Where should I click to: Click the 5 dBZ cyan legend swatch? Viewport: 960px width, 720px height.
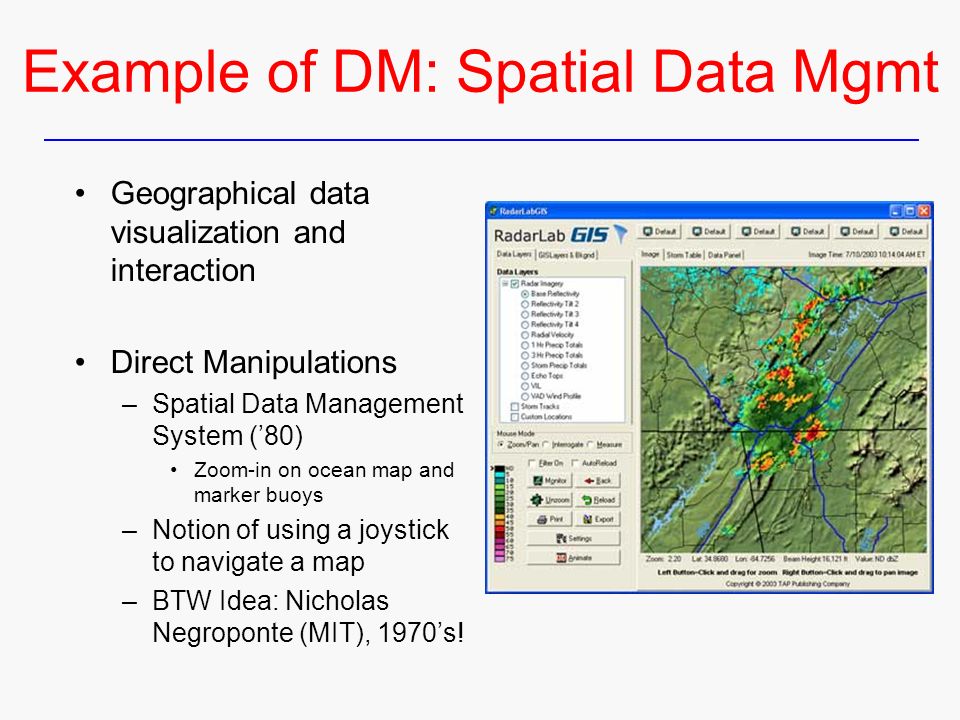coord(499,475)
